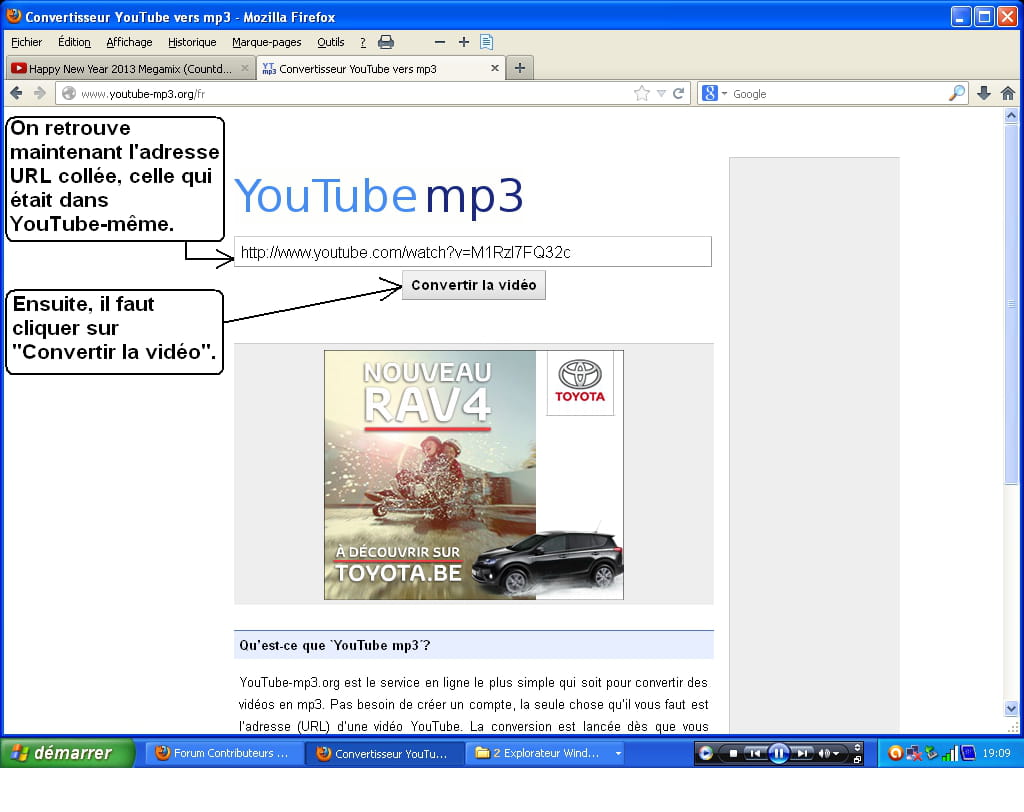The height and width of the screenshot is (812, 1024).
Task: Zoom out with the minus icon
Action: click(x=440, y=42)
